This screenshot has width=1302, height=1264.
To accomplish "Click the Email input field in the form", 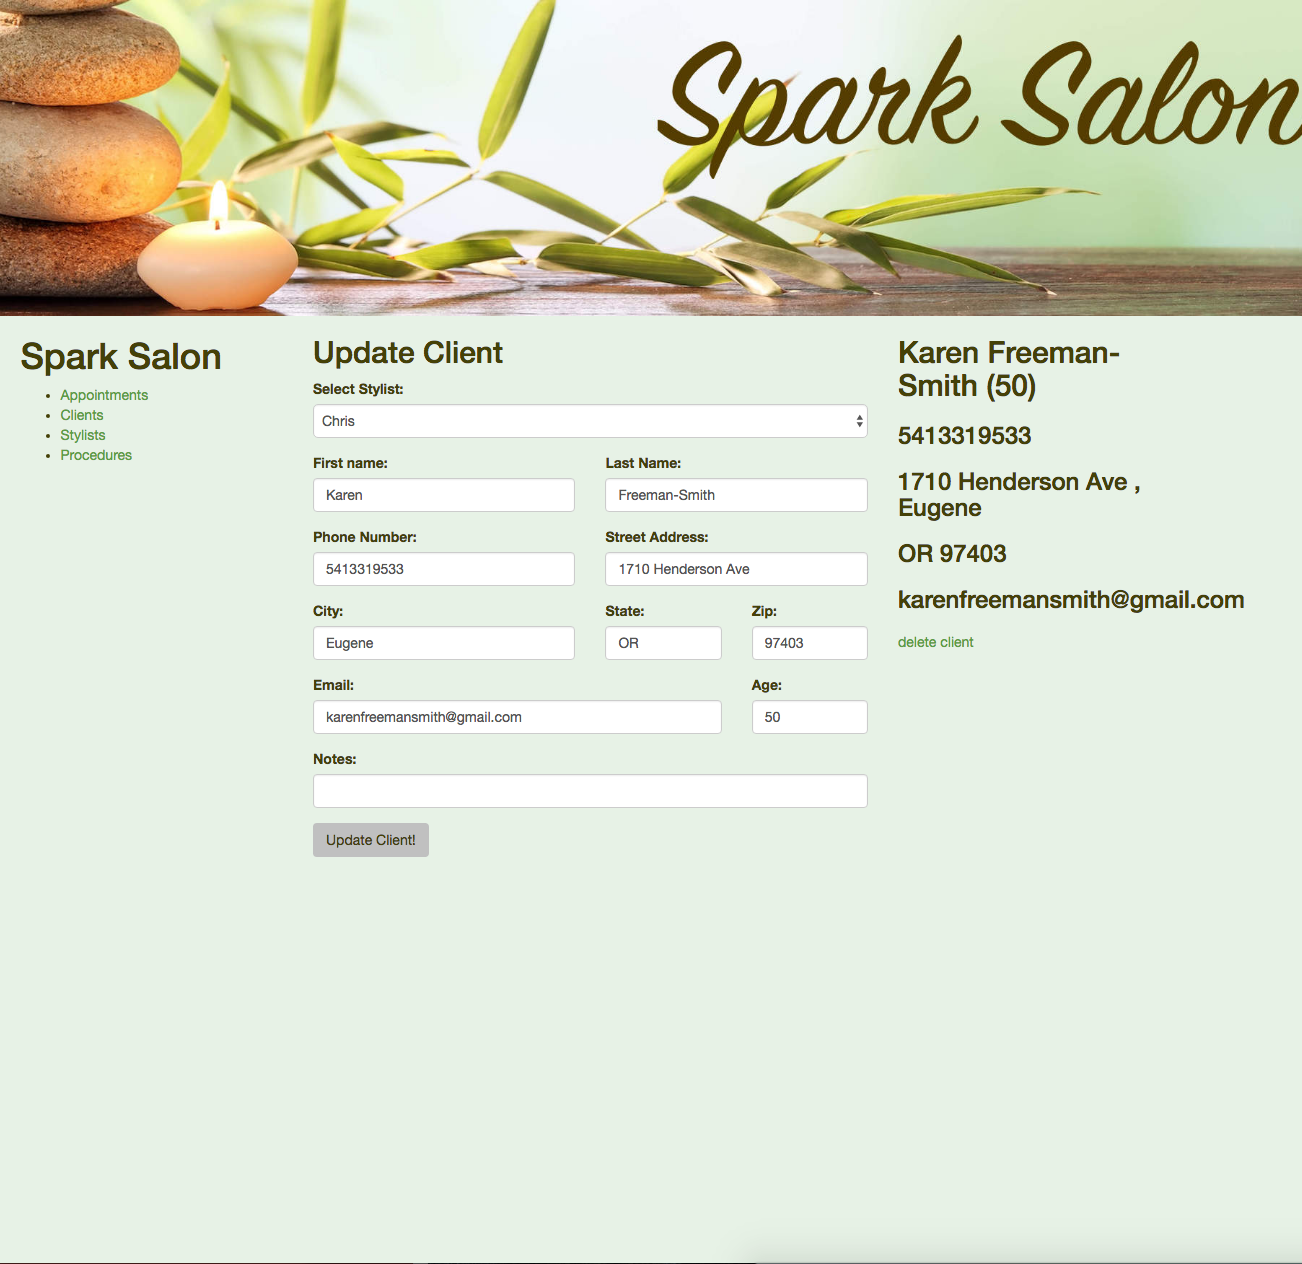I will tap(517, 717).
